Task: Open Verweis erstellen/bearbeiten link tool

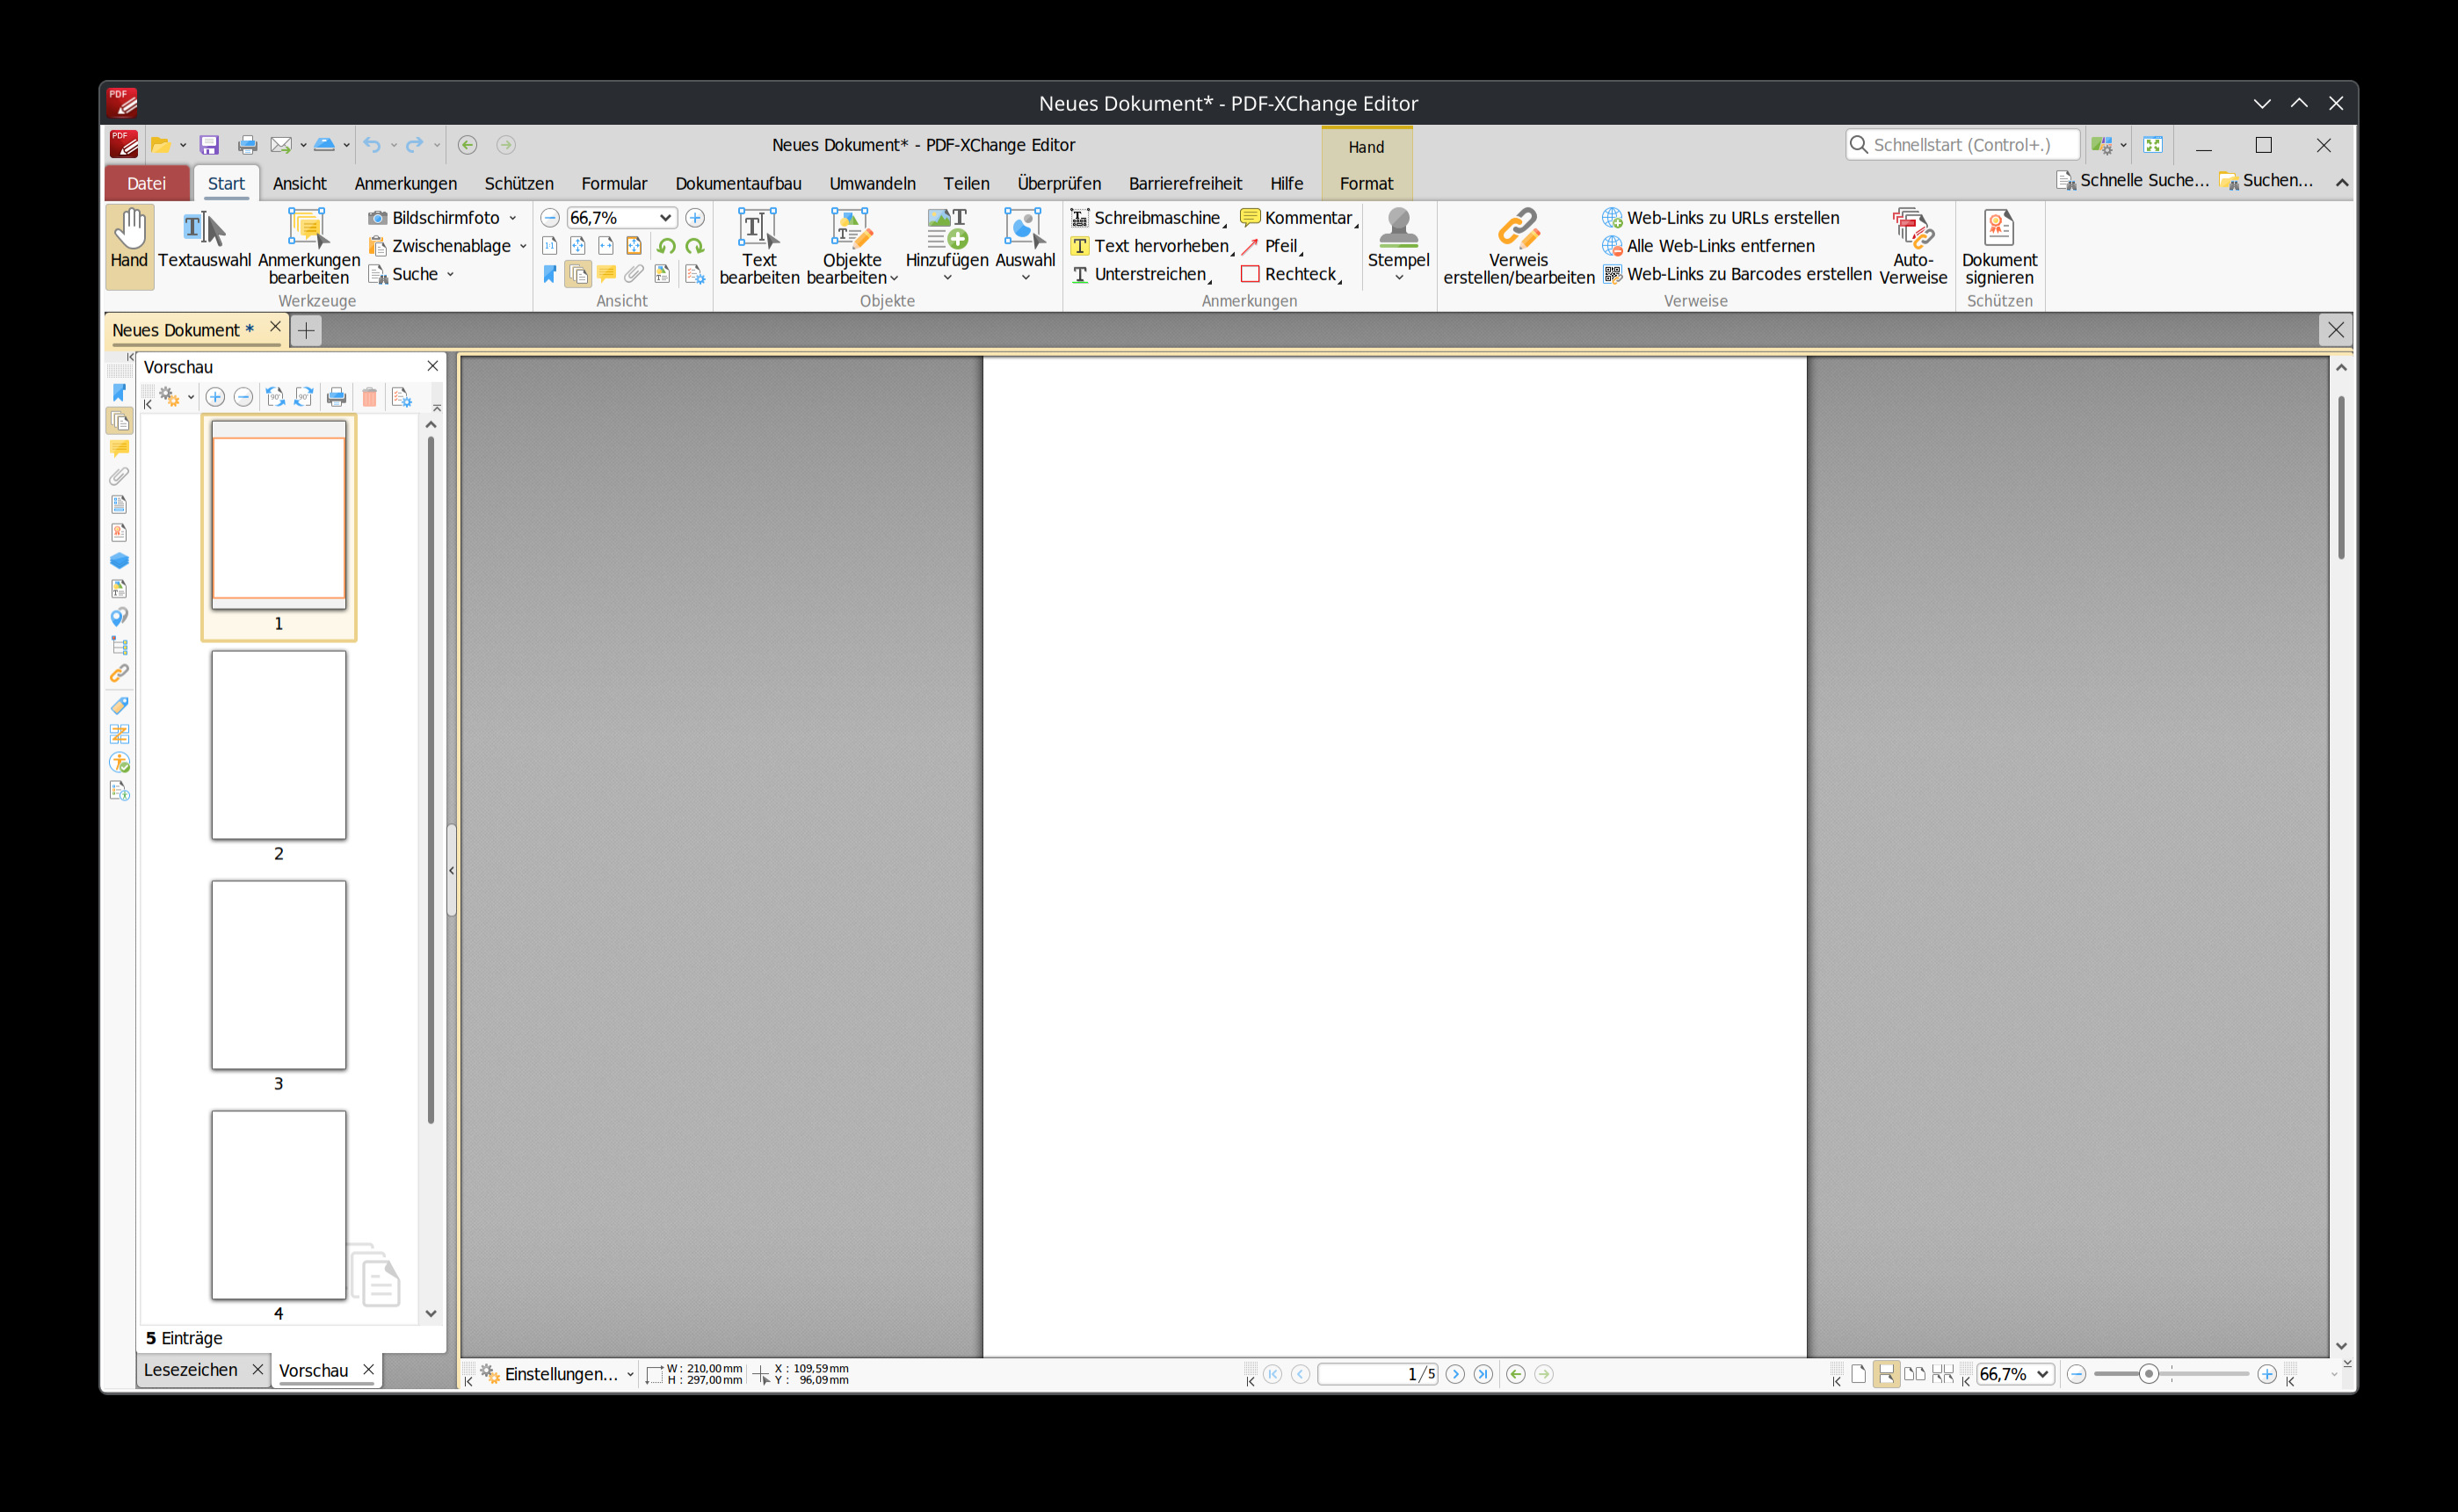Action: point(1518,246)
